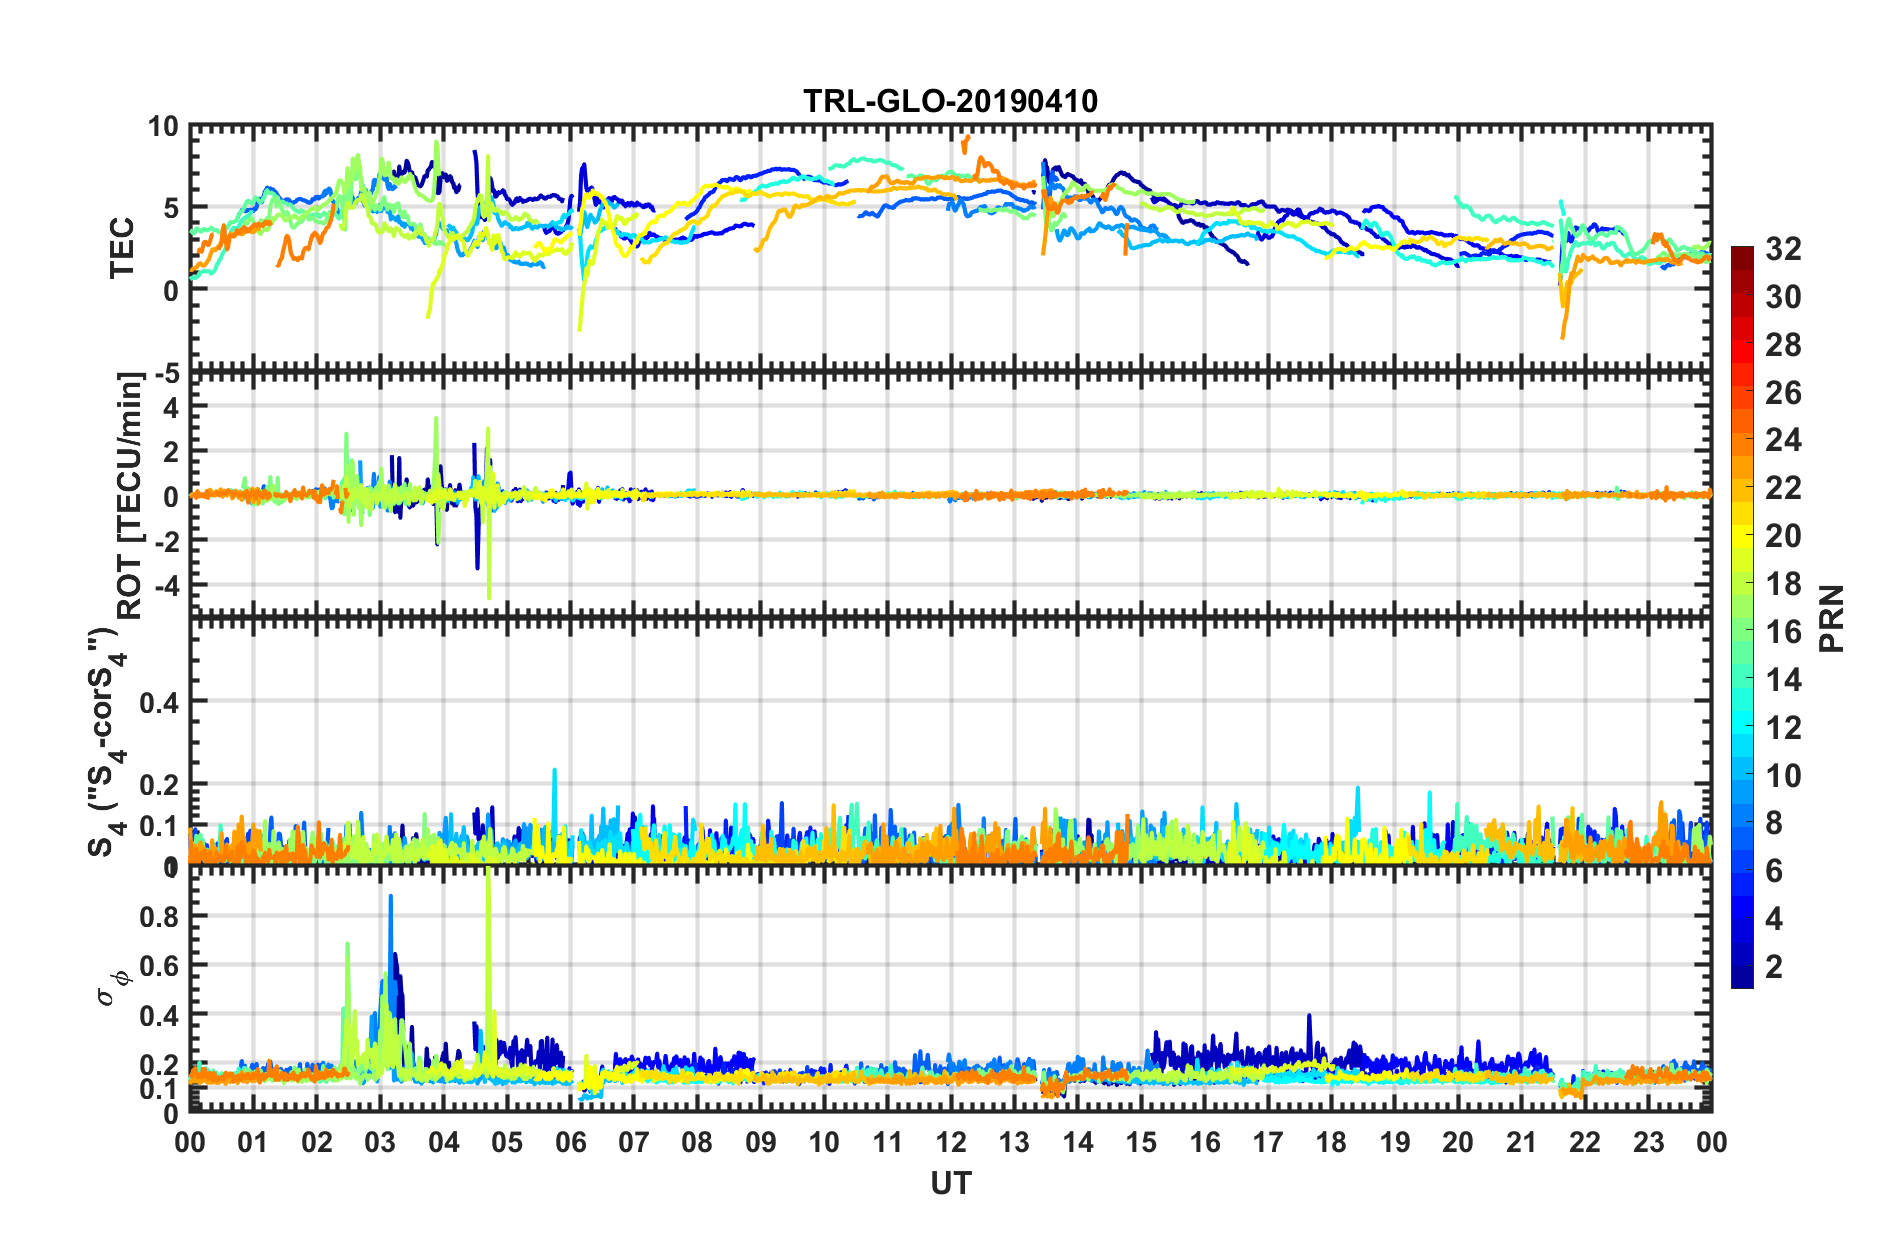Click colorbar tick value 4
Screen dimensions: 1902x1236
point(1774,919)
